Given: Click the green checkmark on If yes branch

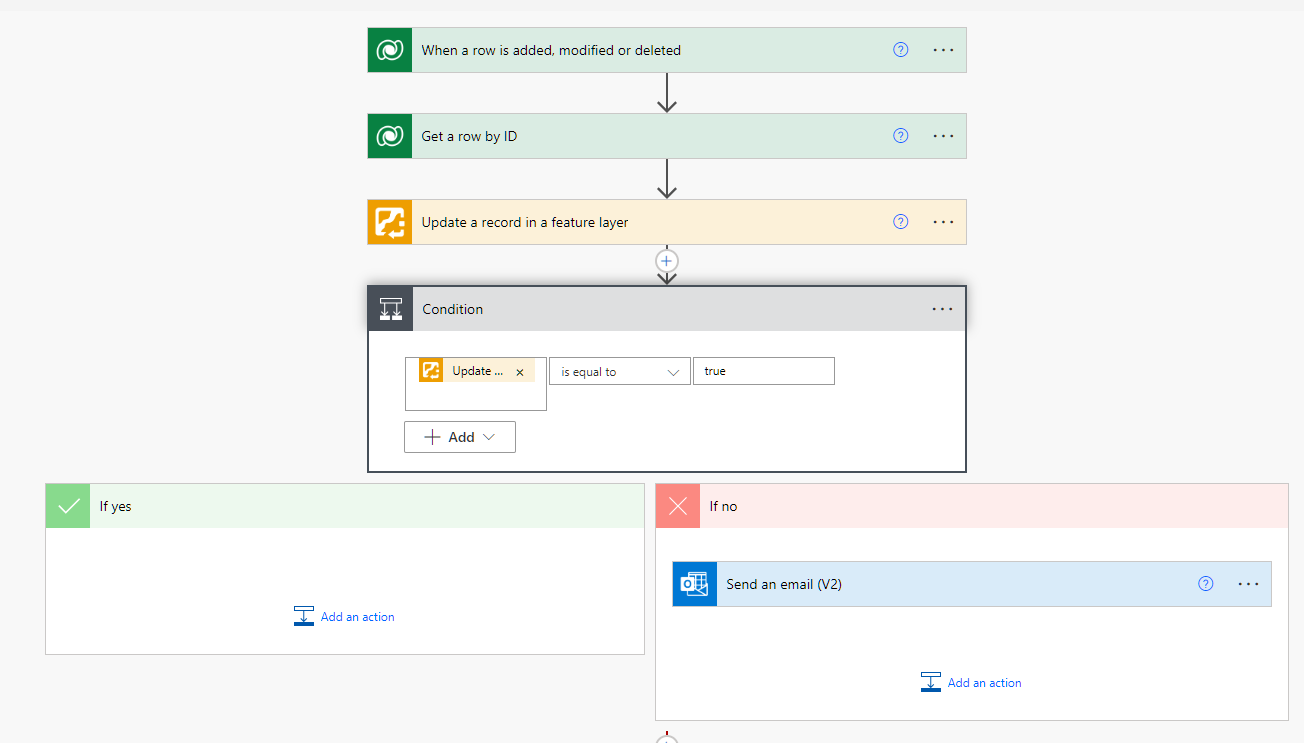Looking at the screenshot, I should coord(67,505).
